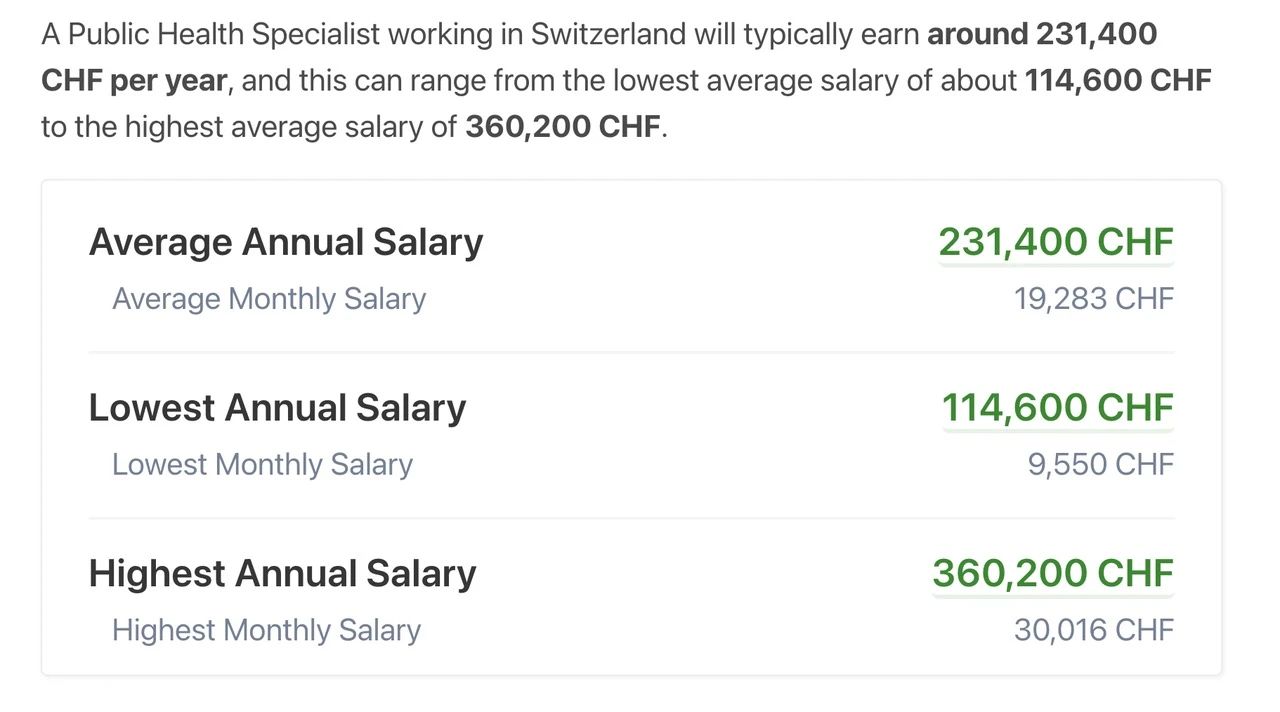Image resolution: width=1280 pixels, height=712 pixels.
Task: Click bold 'CHF per year' in paragraph
Action: [134, 82]
